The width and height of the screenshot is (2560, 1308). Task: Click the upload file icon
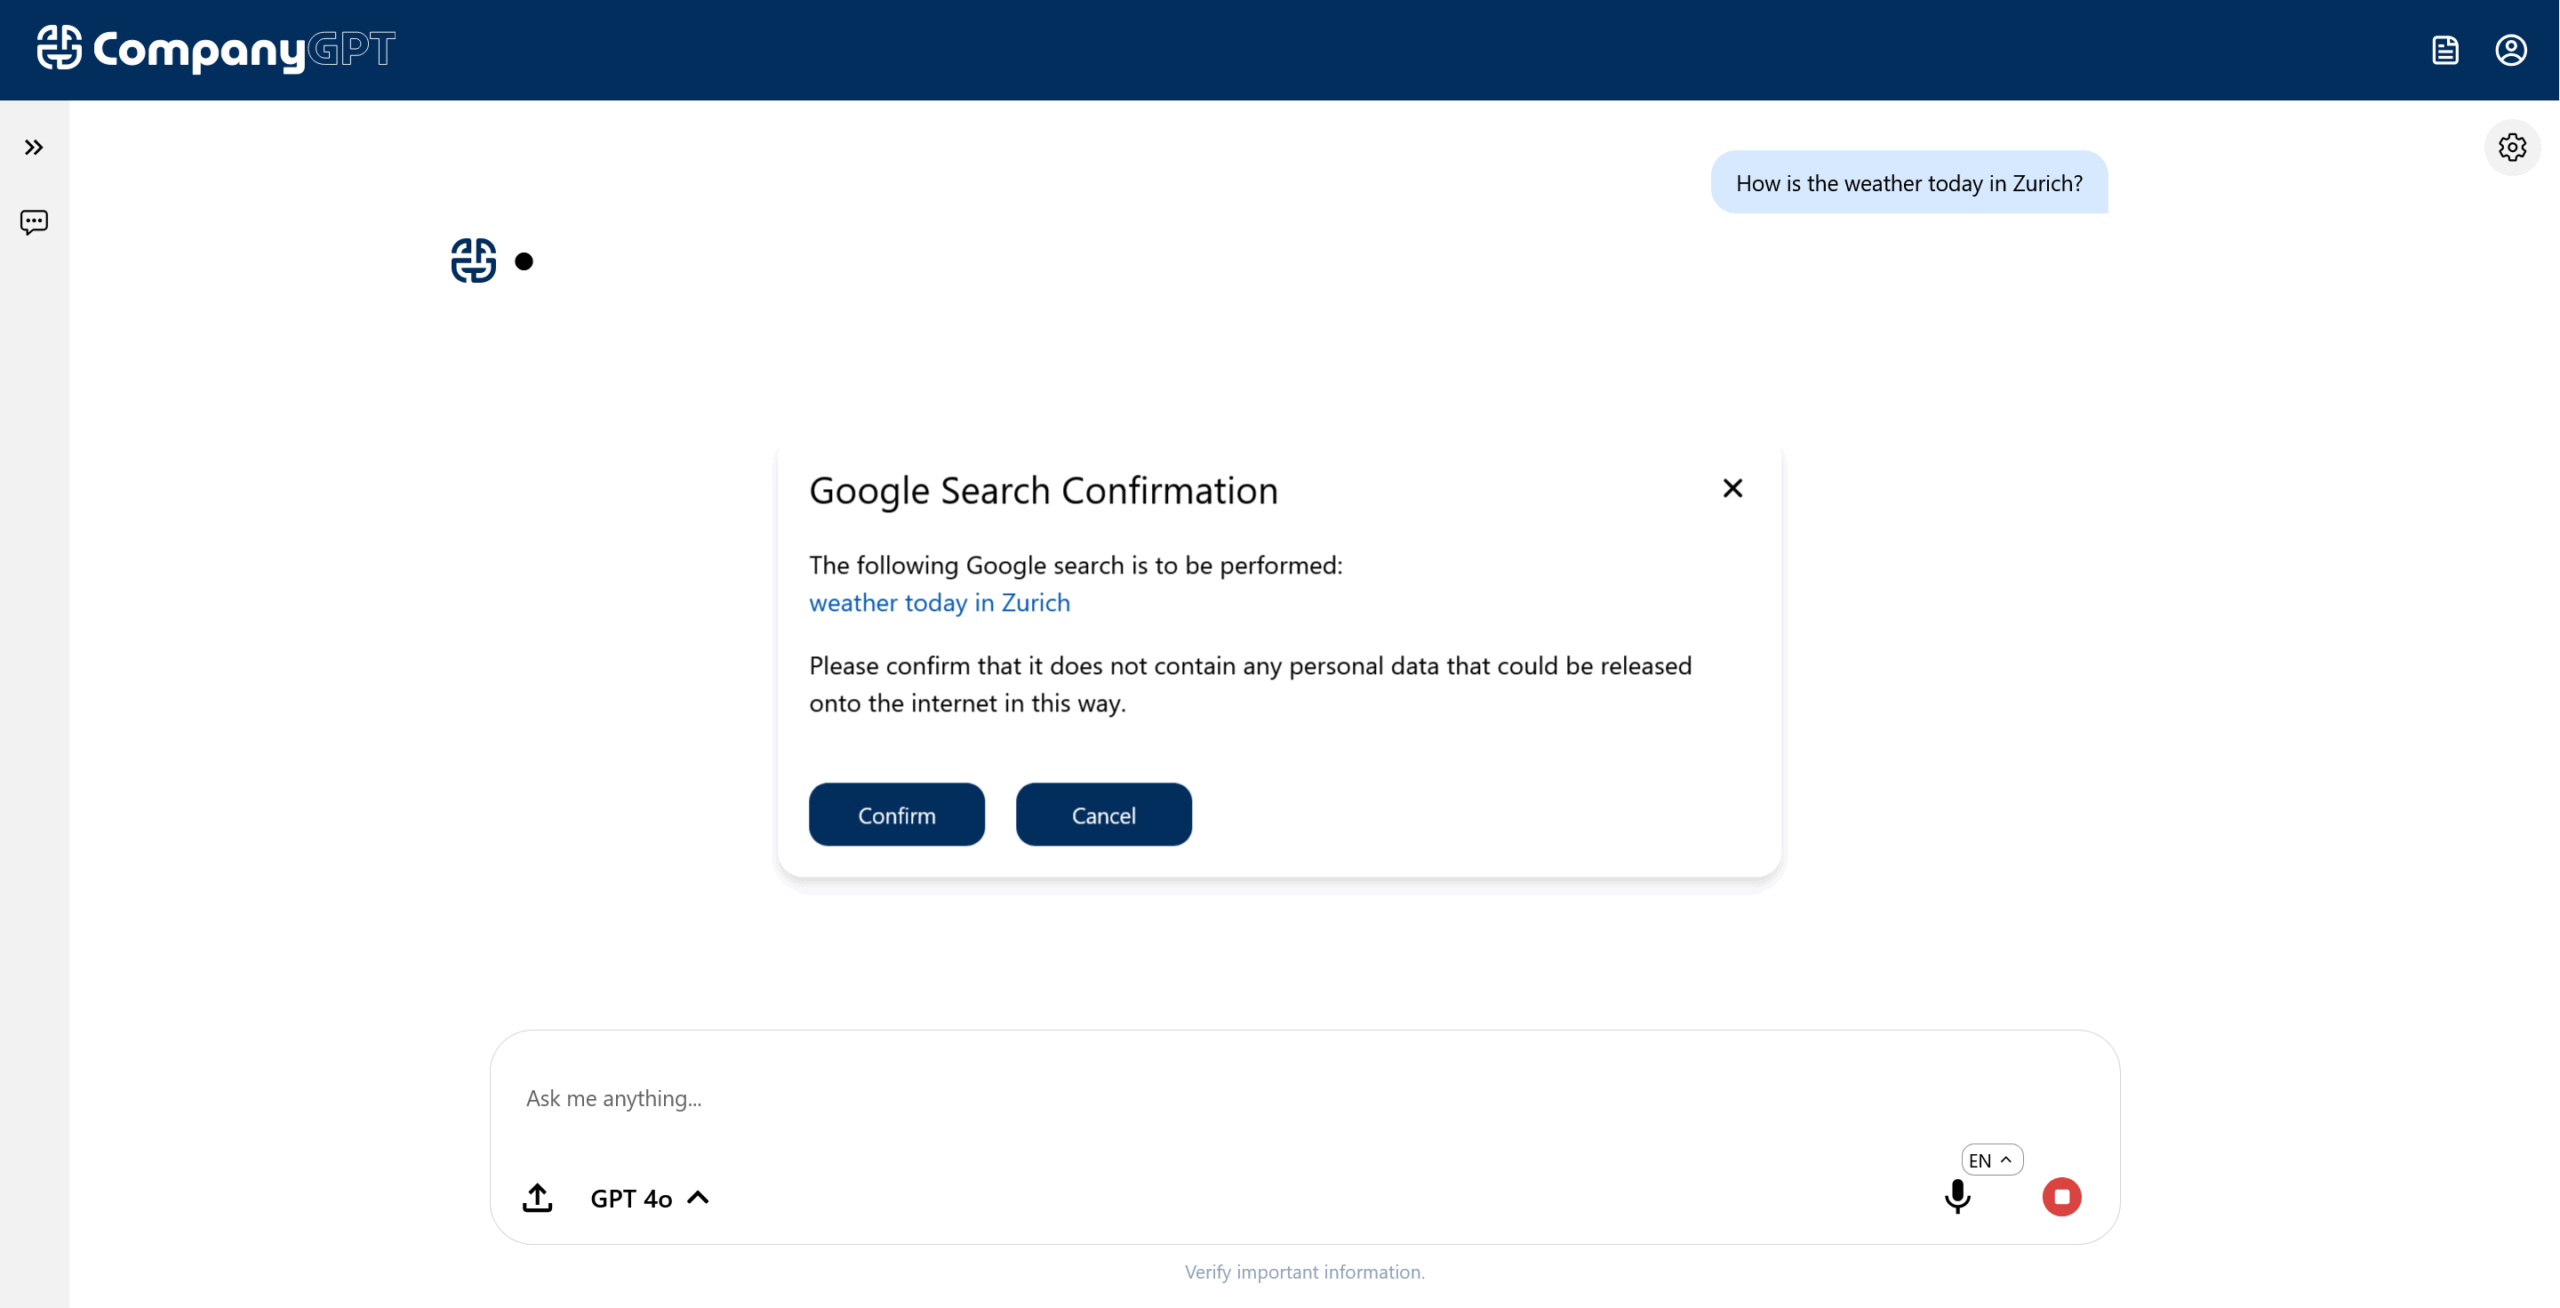537,1198
